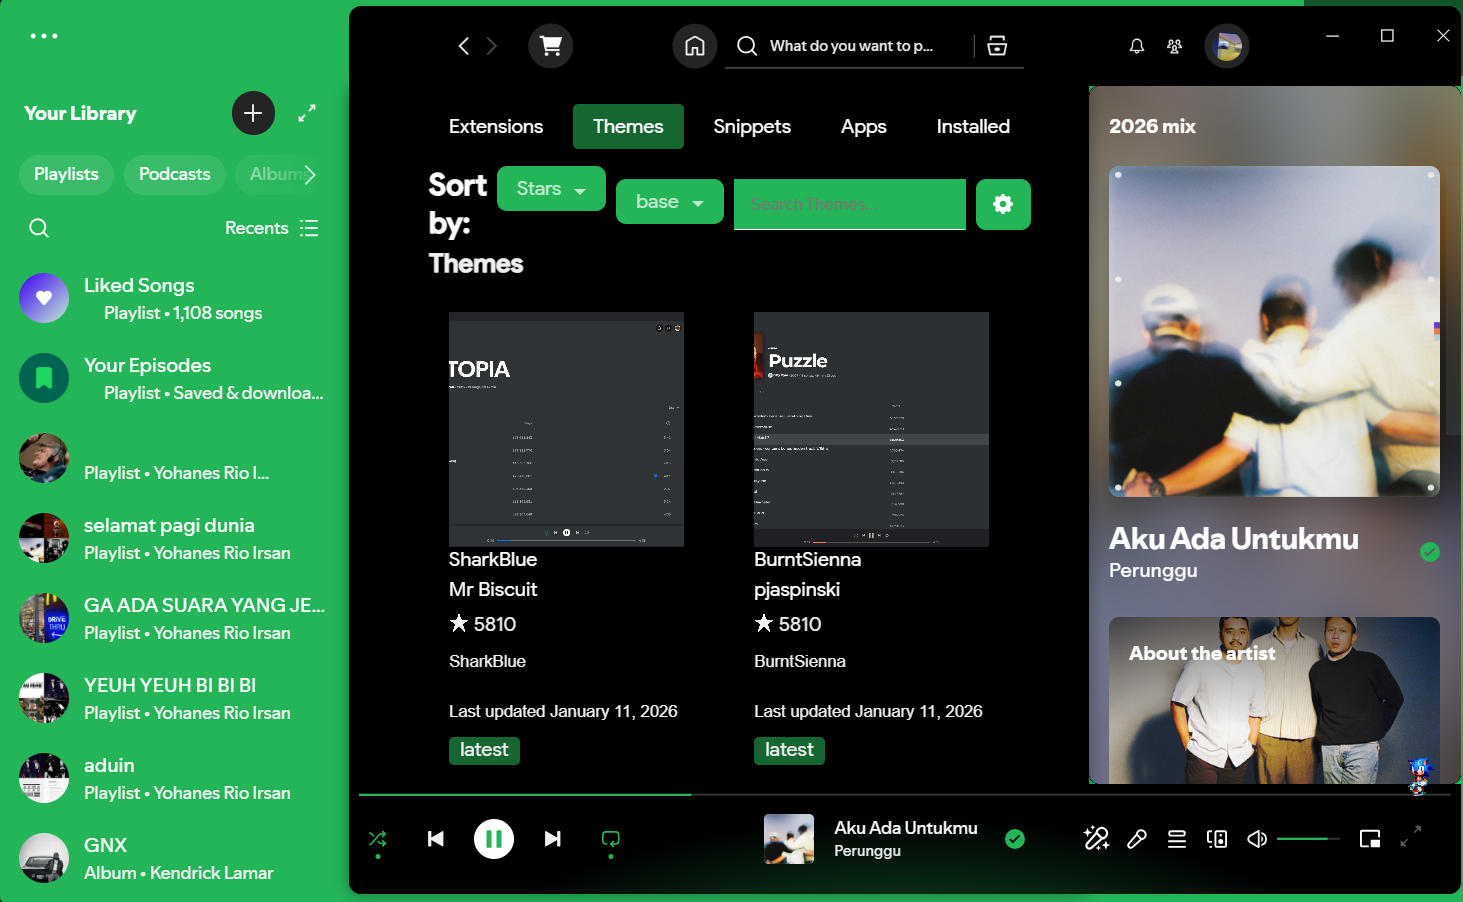Select the Podcasts filter chip

(x=175, y=174)
